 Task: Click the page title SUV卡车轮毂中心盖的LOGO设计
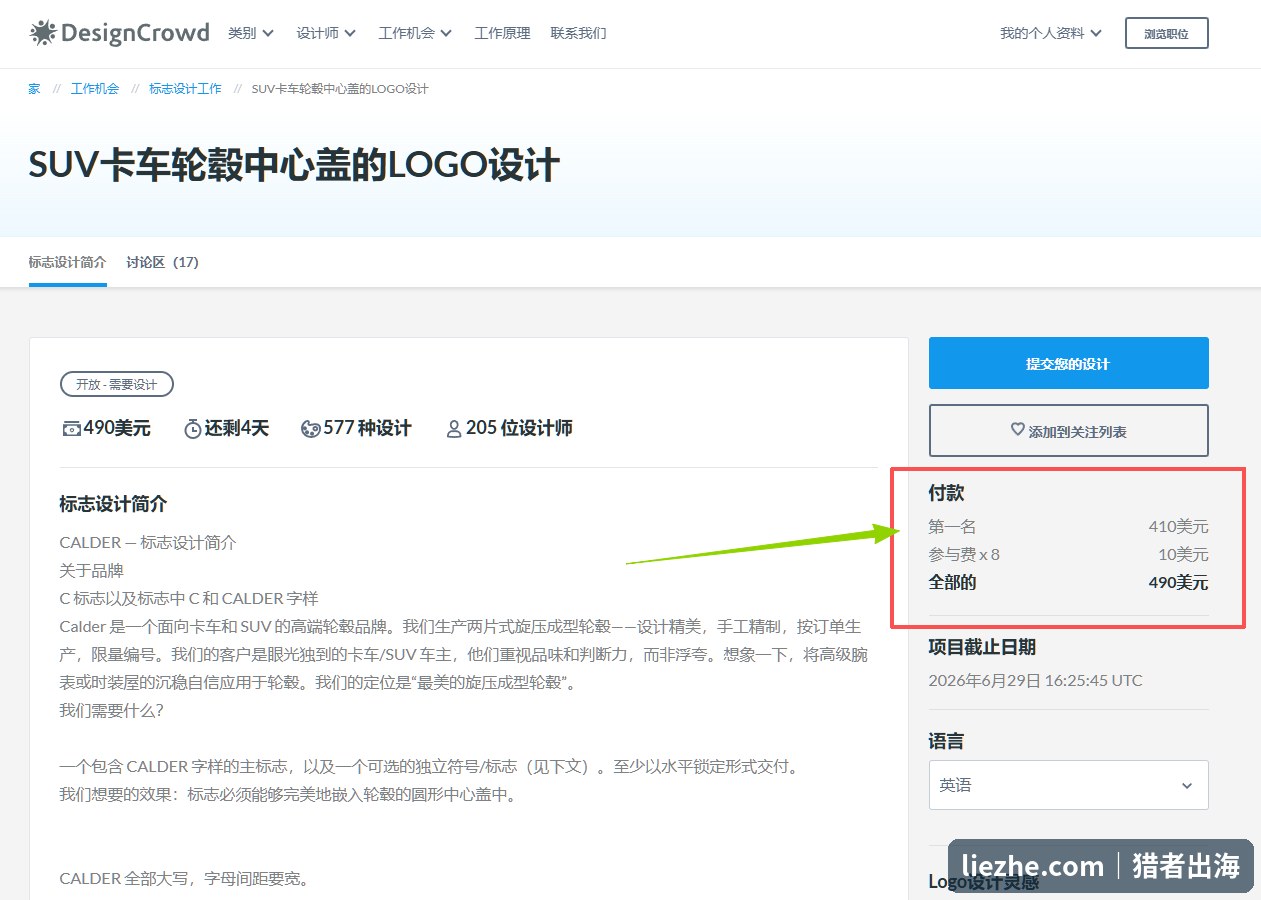point(294,166)
